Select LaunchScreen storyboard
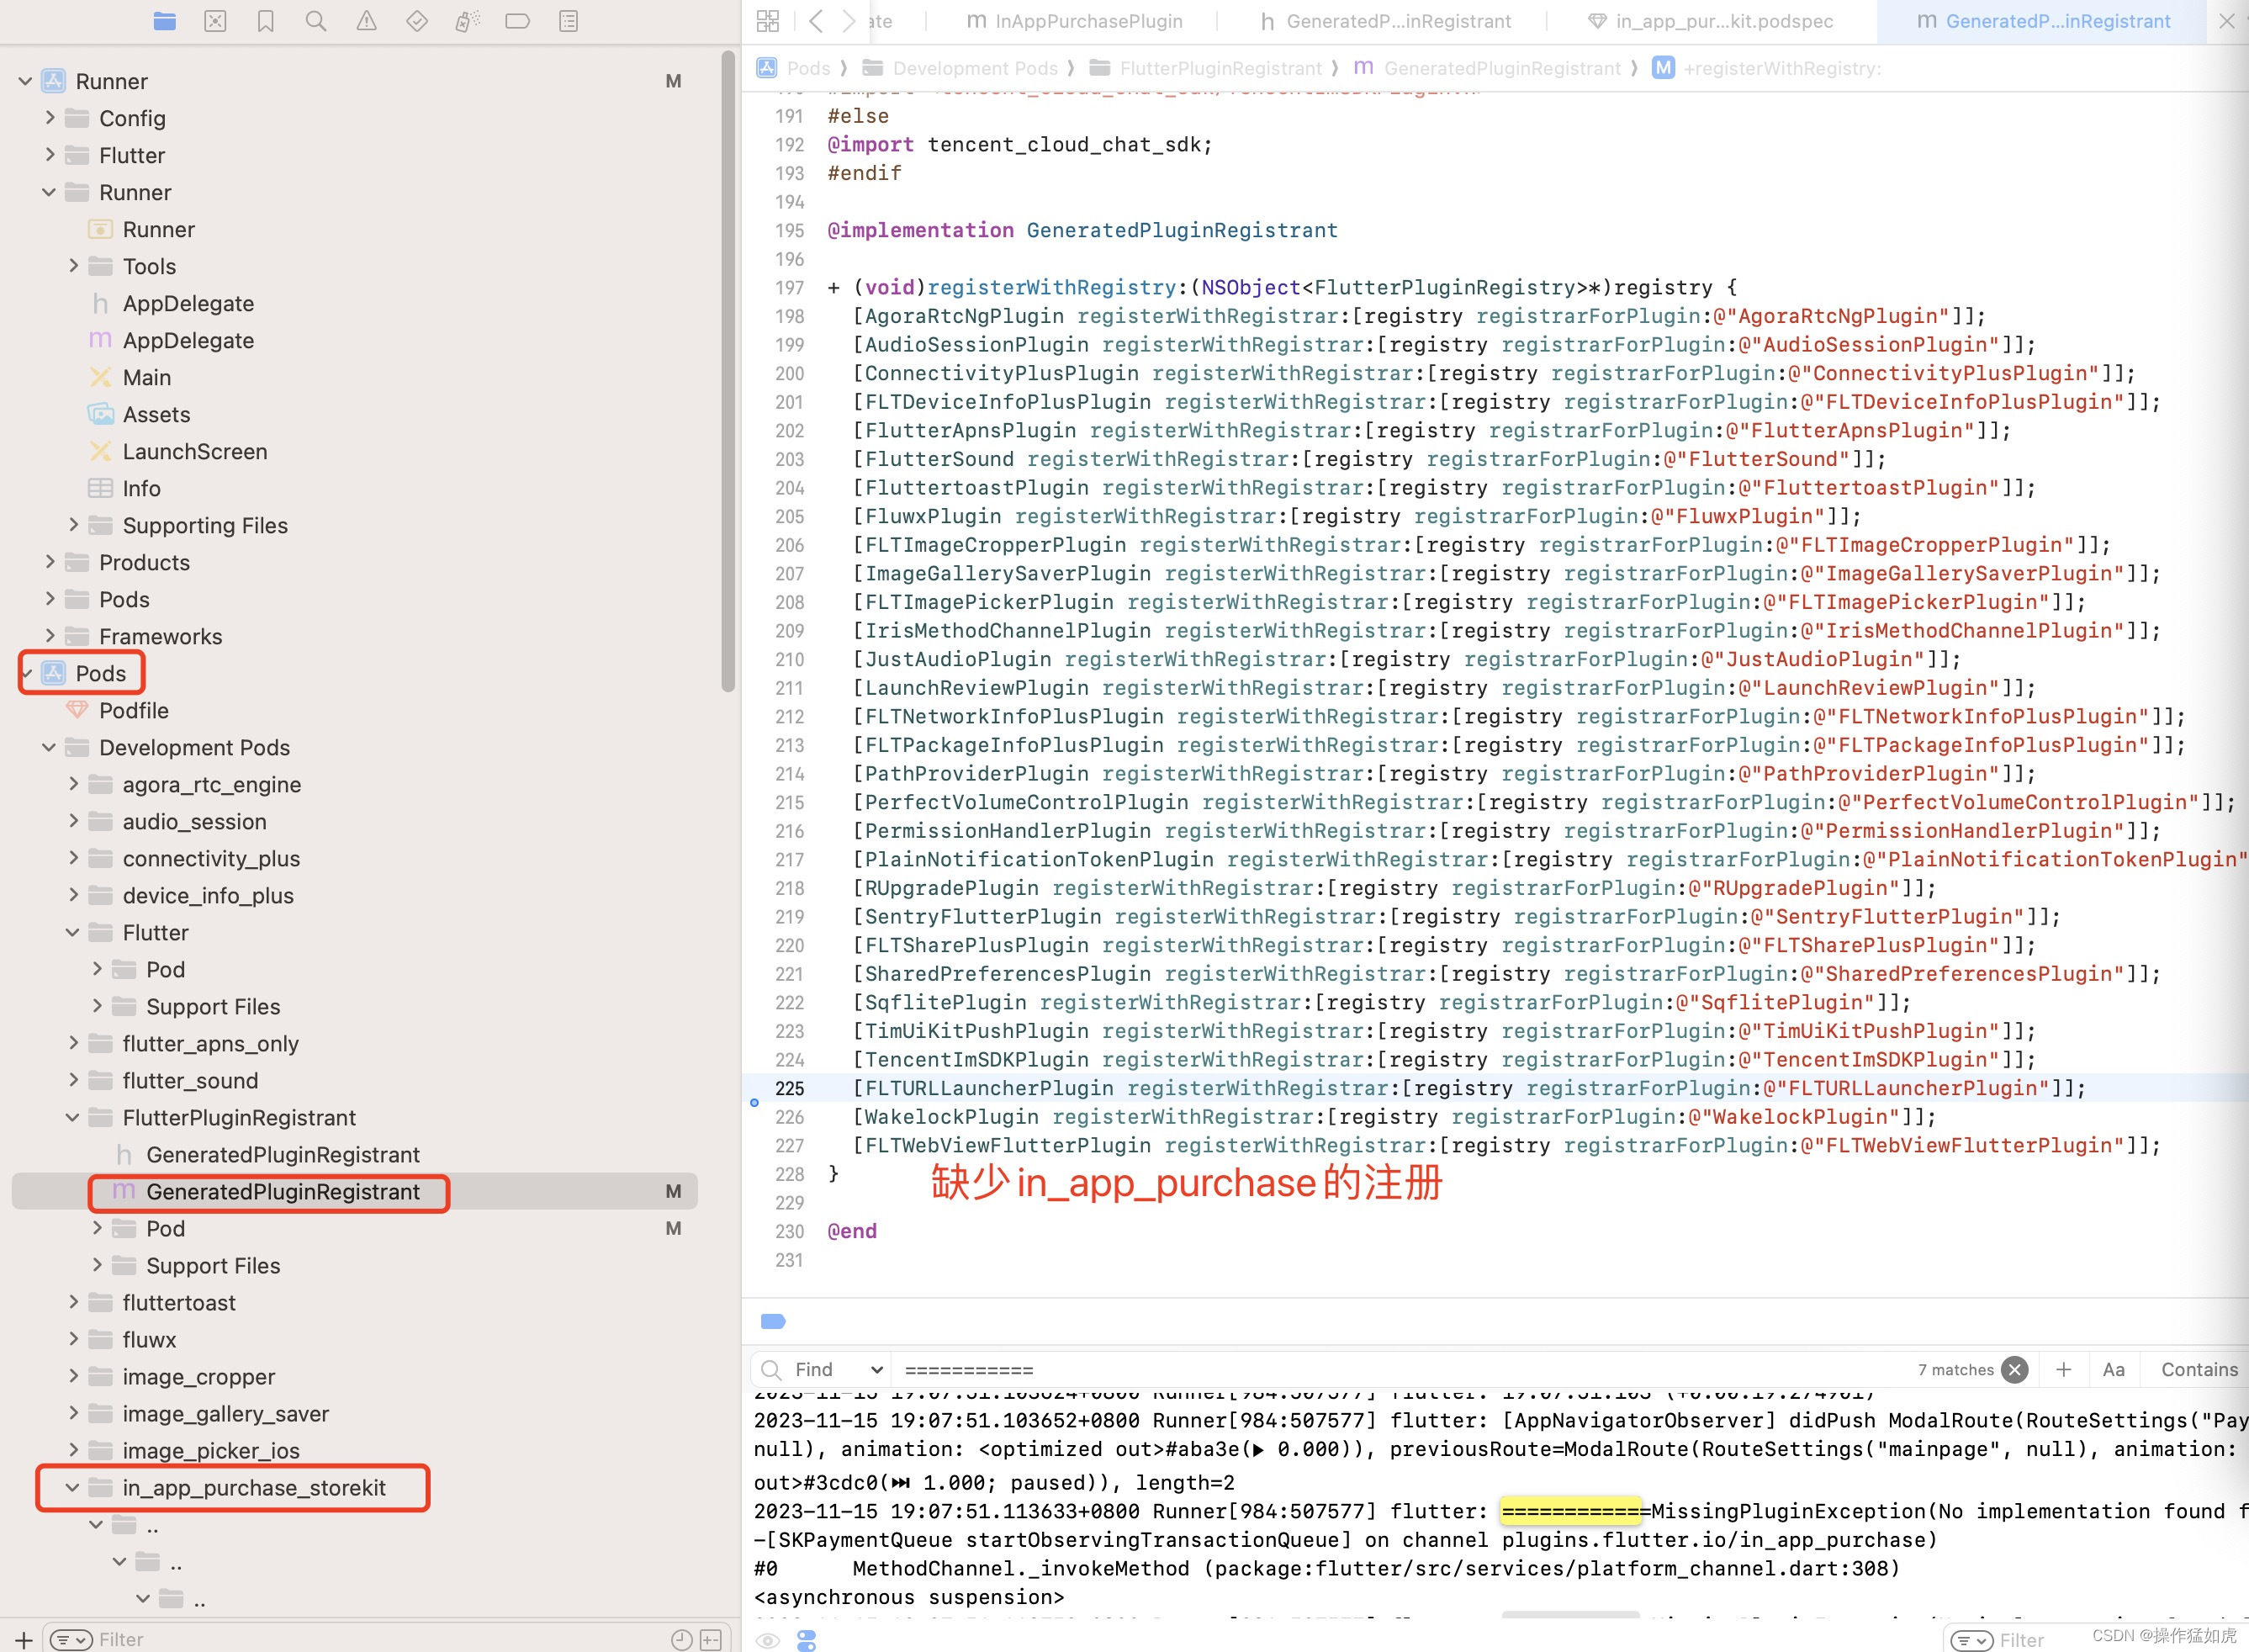 [x=194, y=451]
